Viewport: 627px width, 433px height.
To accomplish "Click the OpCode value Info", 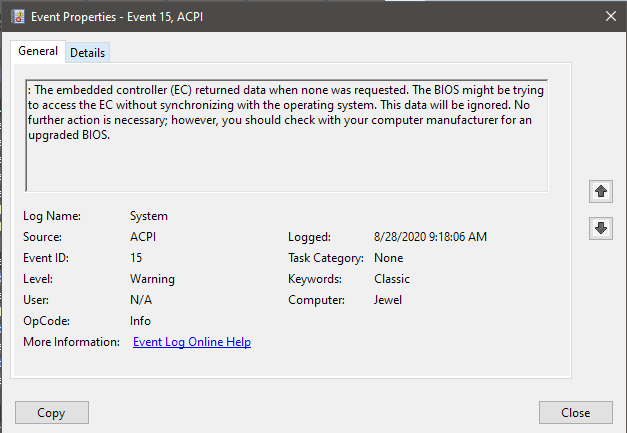I will tap(140, 321).
